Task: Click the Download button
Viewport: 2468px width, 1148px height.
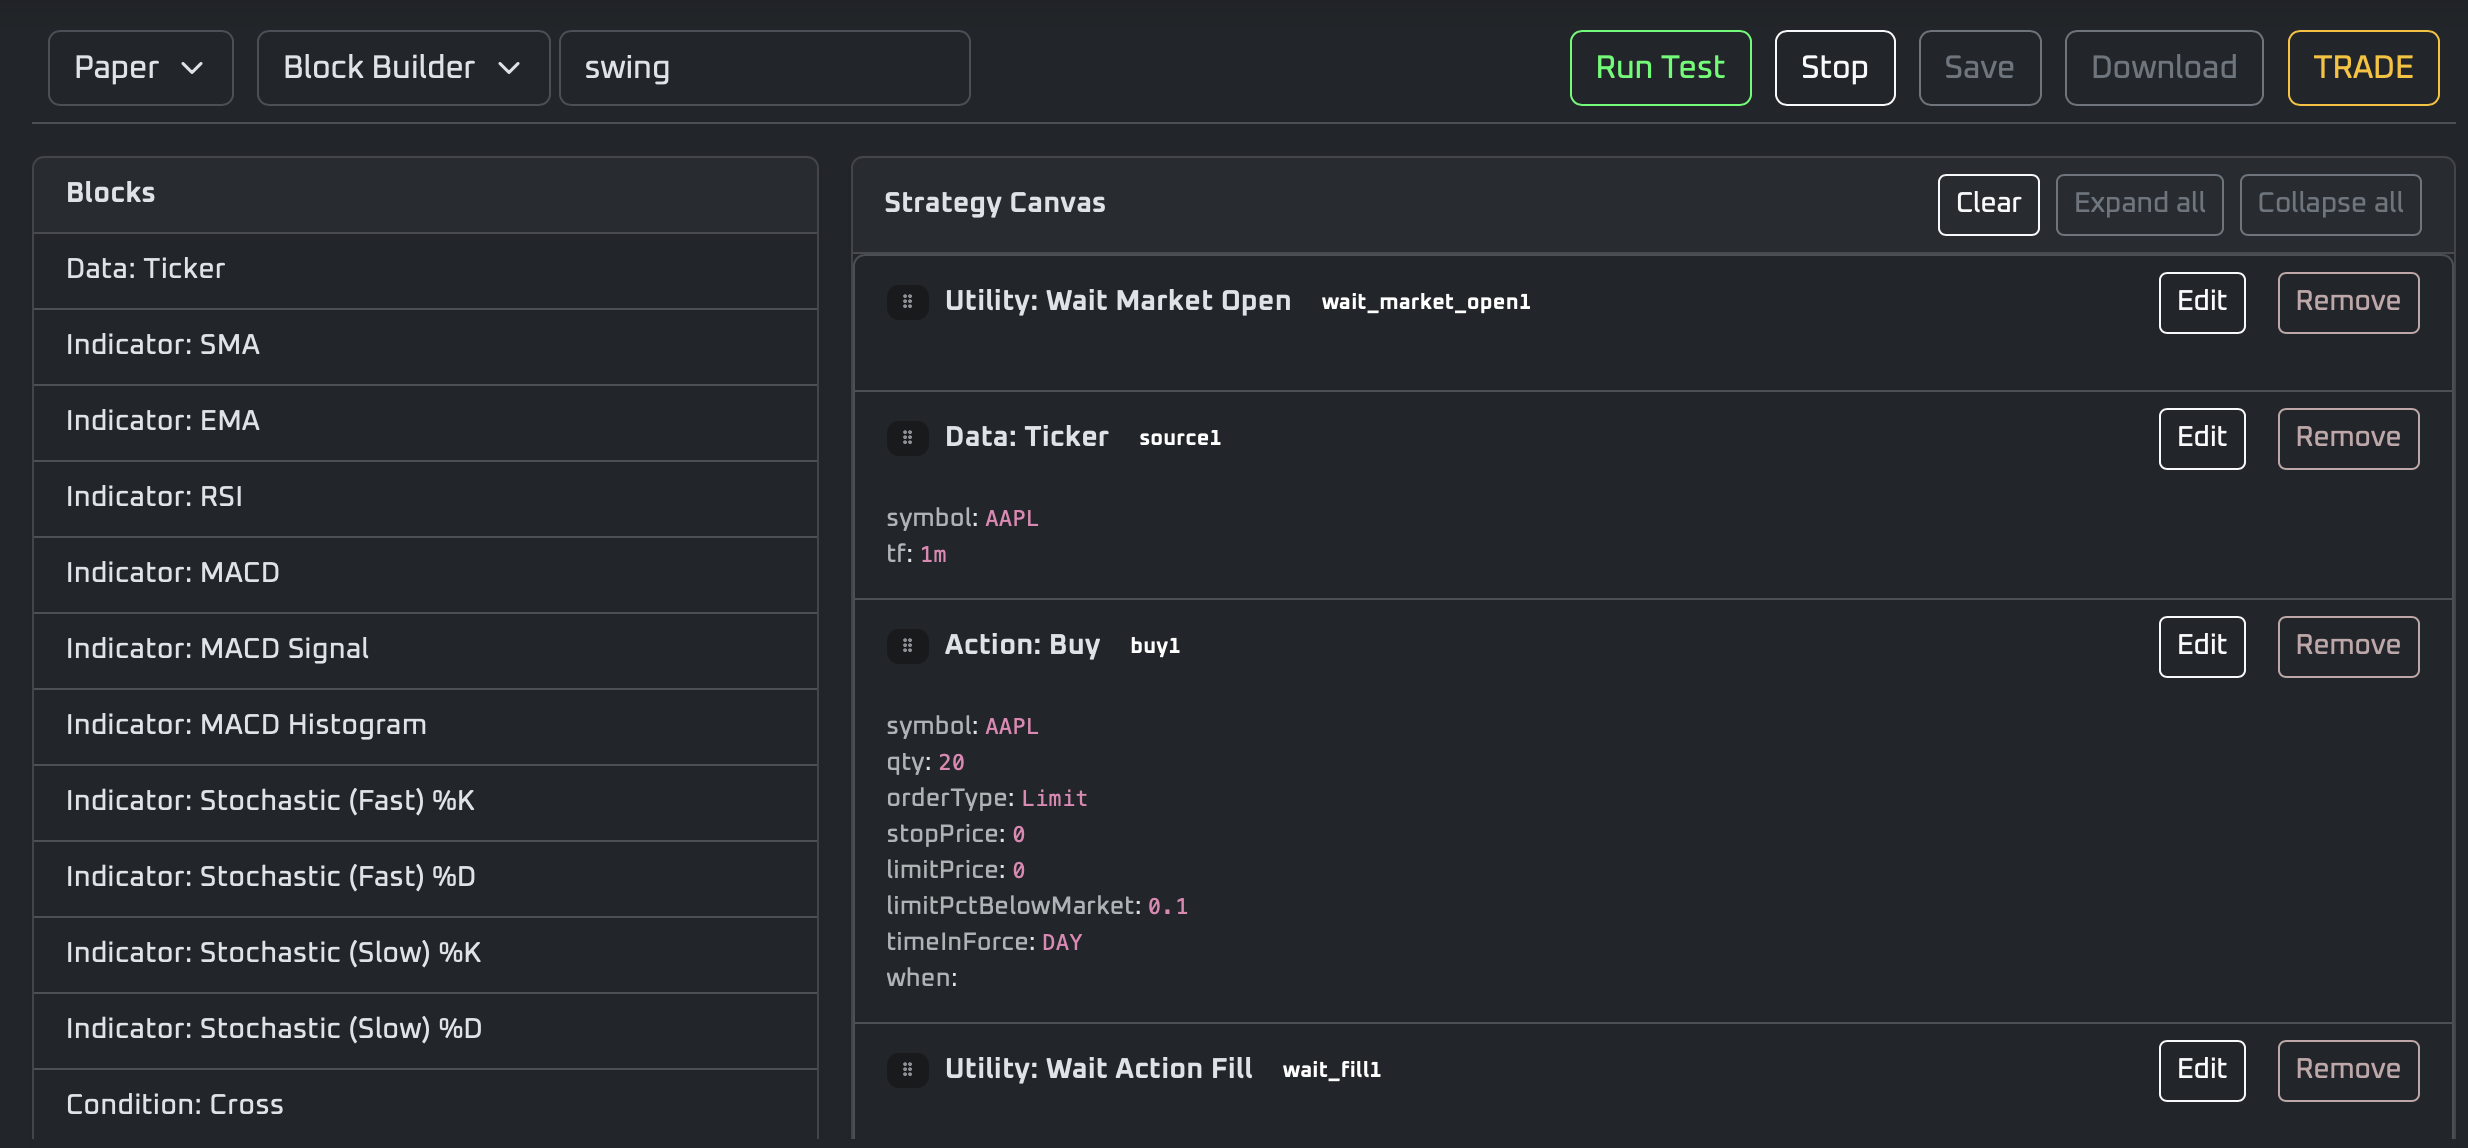Action: 2163,67
